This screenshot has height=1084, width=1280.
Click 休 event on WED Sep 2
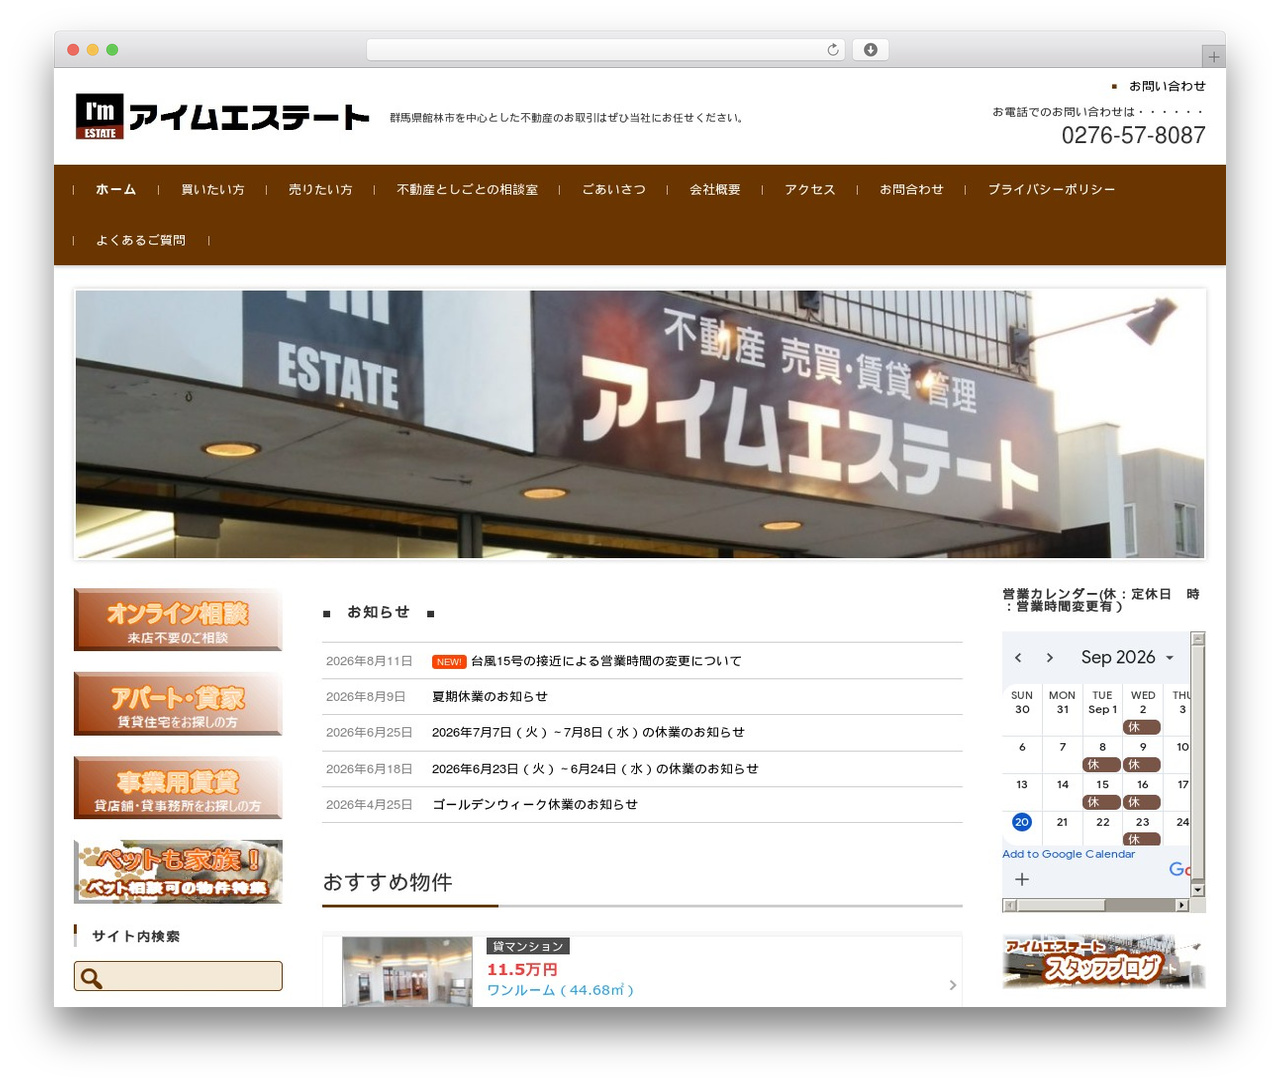click(1141, 727)
